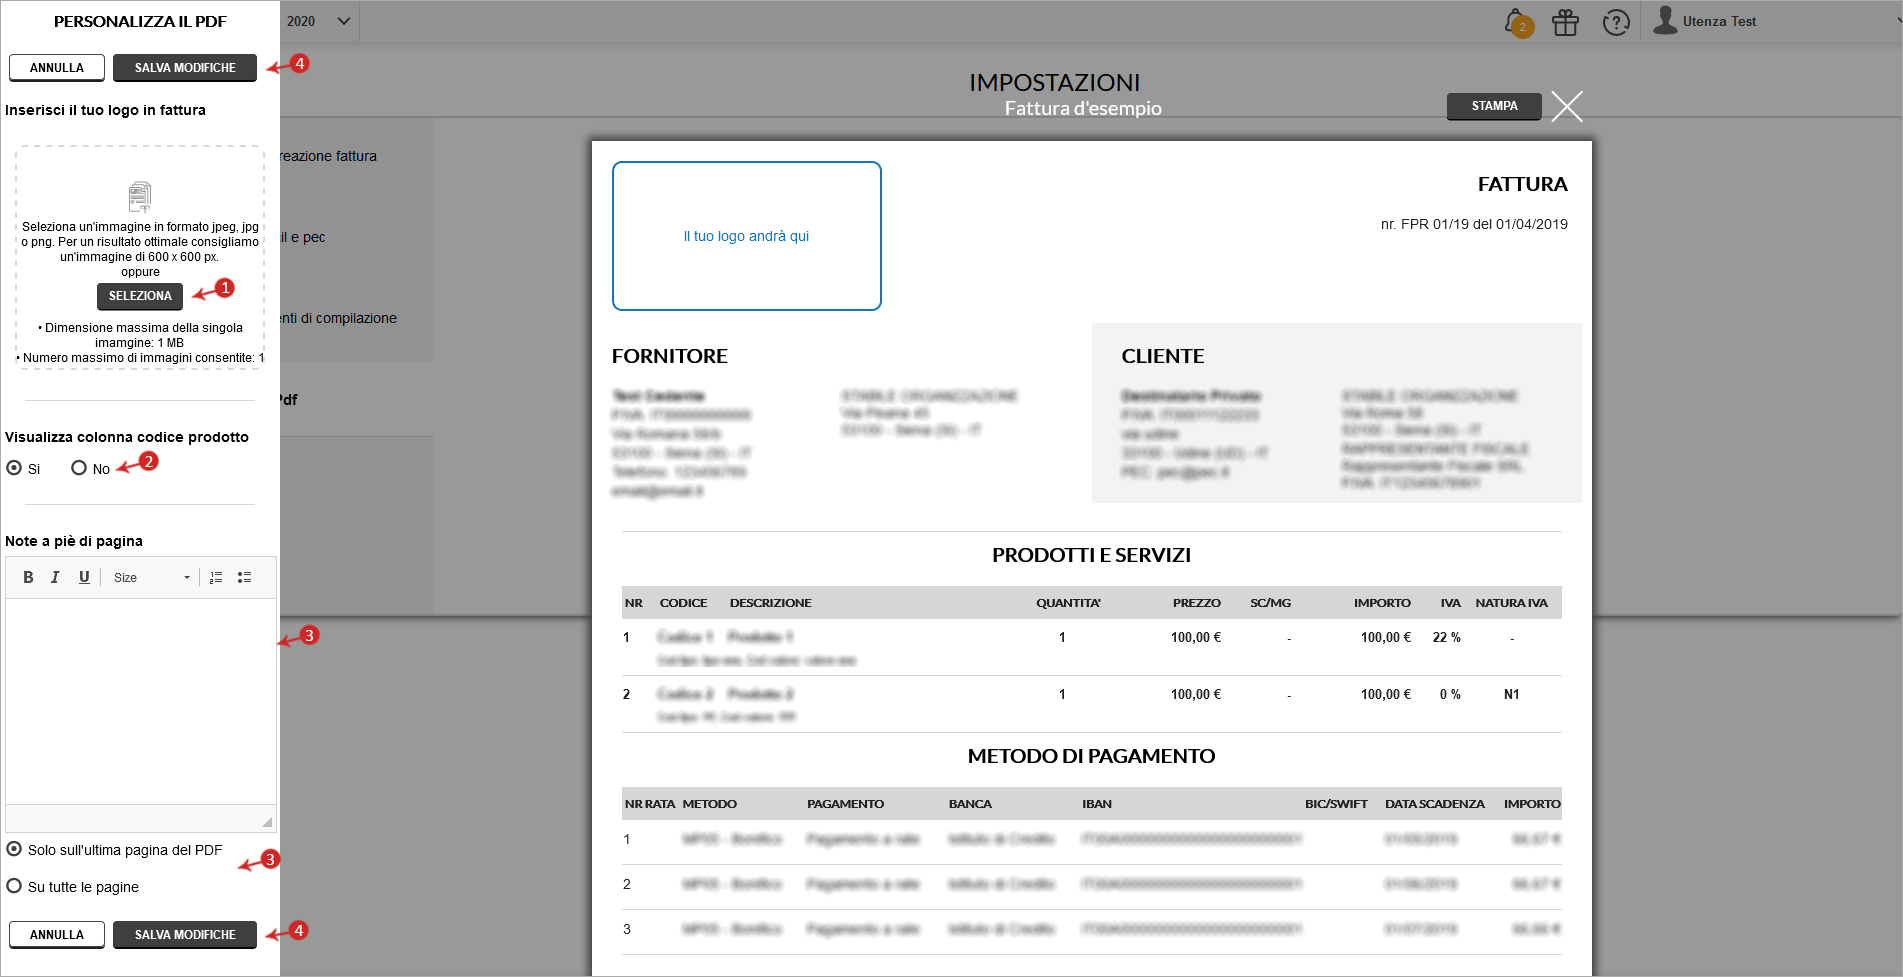Click the 22 % IVA value
The height and width of the screenshot is (977, 1903).
(1446, 637)
